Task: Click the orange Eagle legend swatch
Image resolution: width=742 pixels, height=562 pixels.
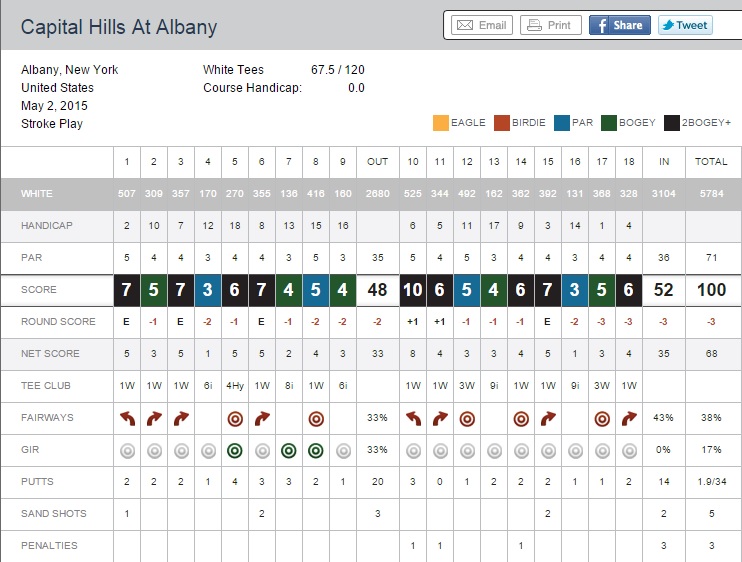Action: (x=441, y=123)
